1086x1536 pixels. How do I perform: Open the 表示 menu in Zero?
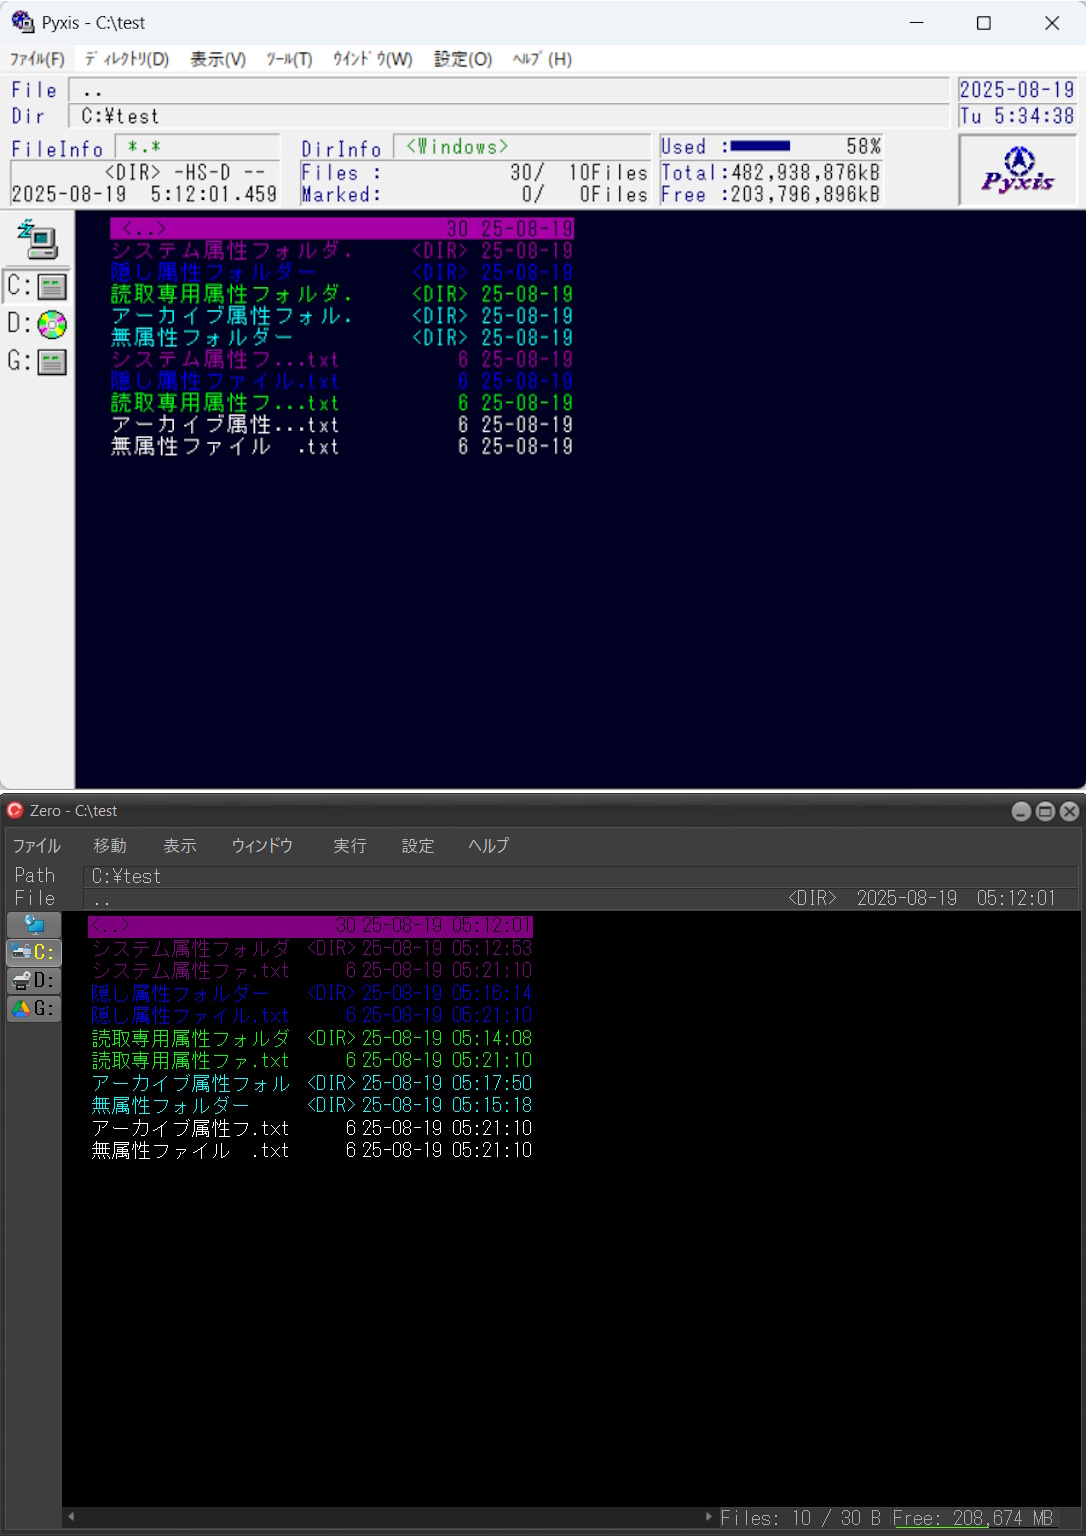180,846
